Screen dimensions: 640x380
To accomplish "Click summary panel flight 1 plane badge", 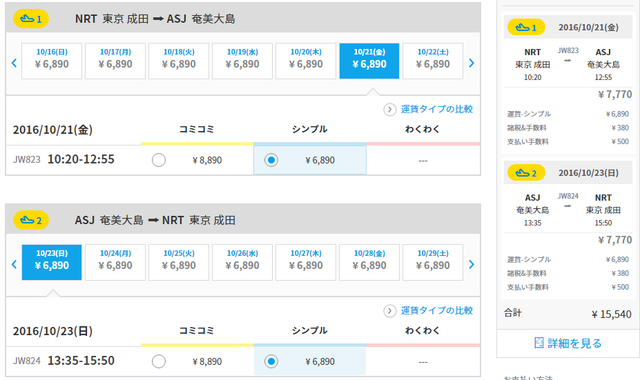I will click(x=526, y=27).
